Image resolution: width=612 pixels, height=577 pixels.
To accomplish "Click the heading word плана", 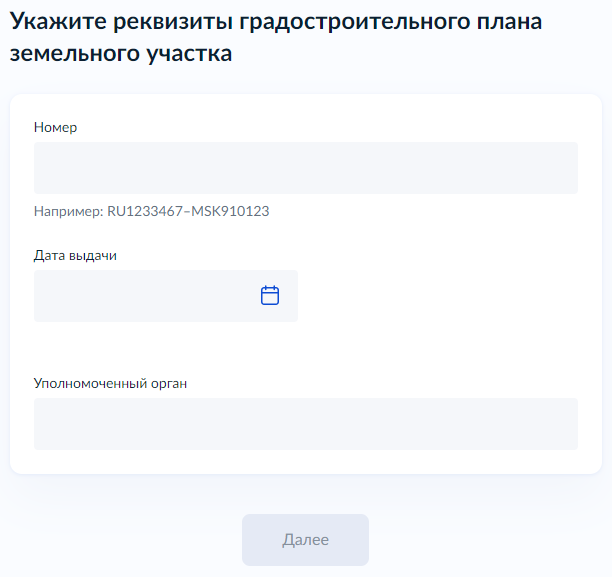I will tap(509, 23).
